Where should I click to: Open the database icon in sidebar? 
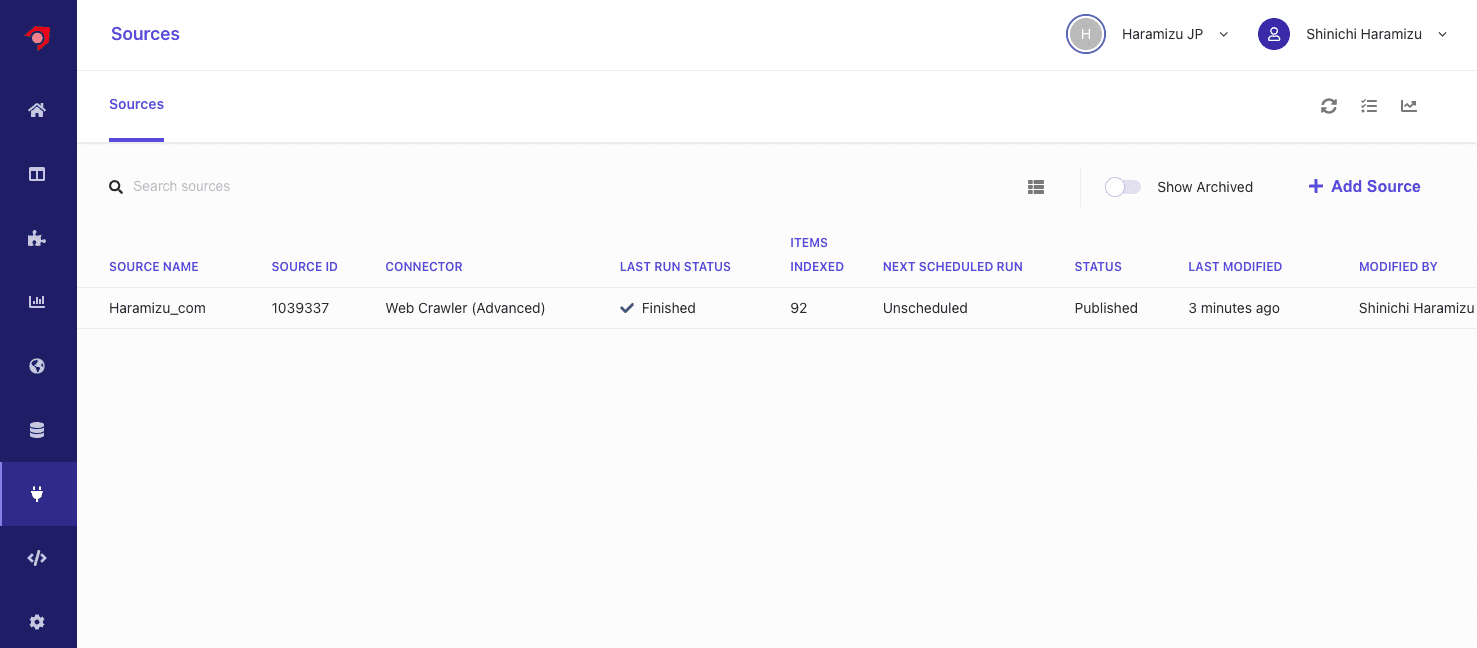pos(37,430)
